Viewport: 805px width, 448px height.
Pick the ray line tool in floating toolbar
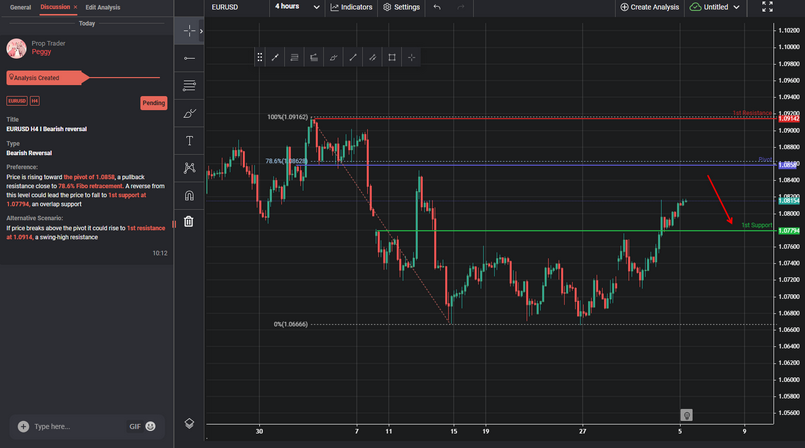coord(353,57)
